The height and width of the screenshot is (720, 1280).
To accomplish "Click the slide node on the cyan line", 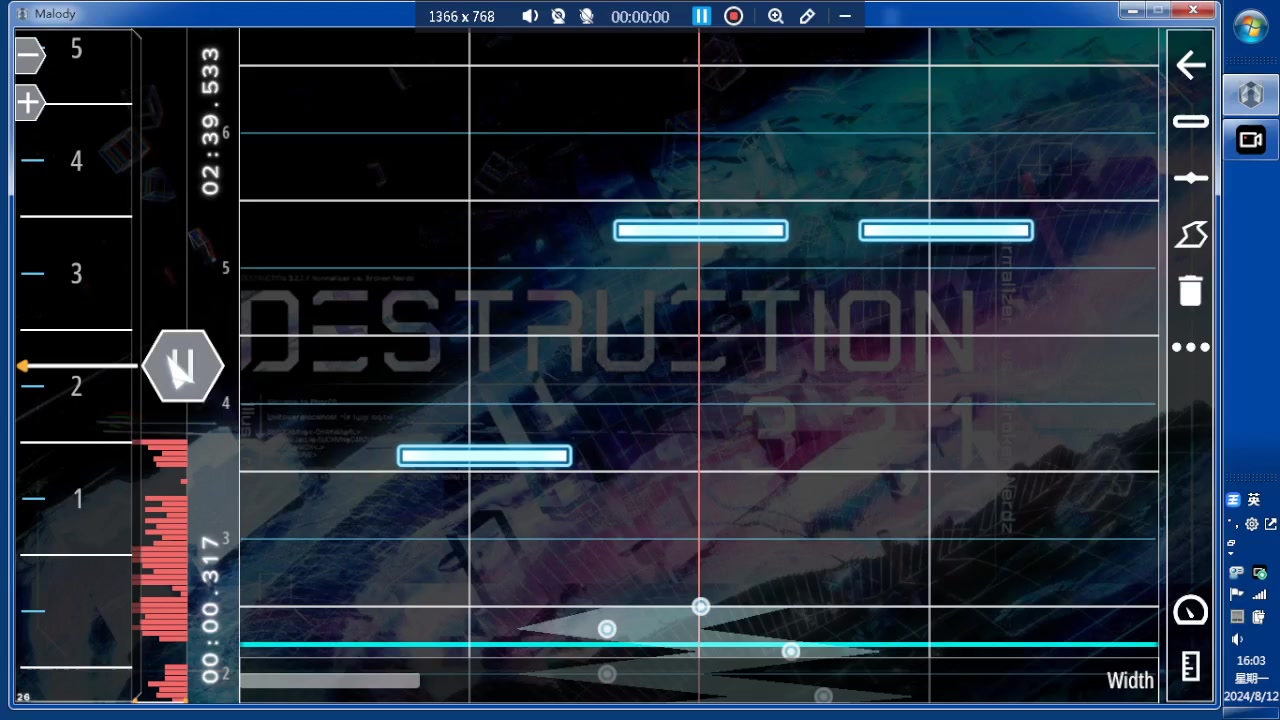I will click(x=791, y=651).
